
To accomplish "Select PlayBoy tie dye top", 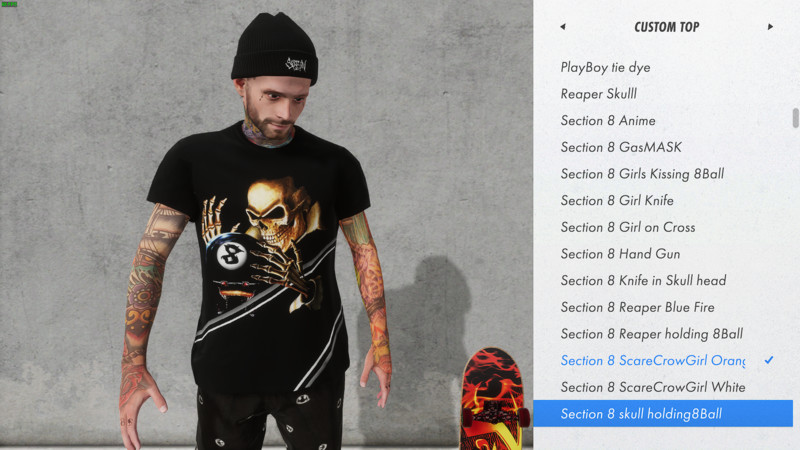I will [x=605, y=67].
